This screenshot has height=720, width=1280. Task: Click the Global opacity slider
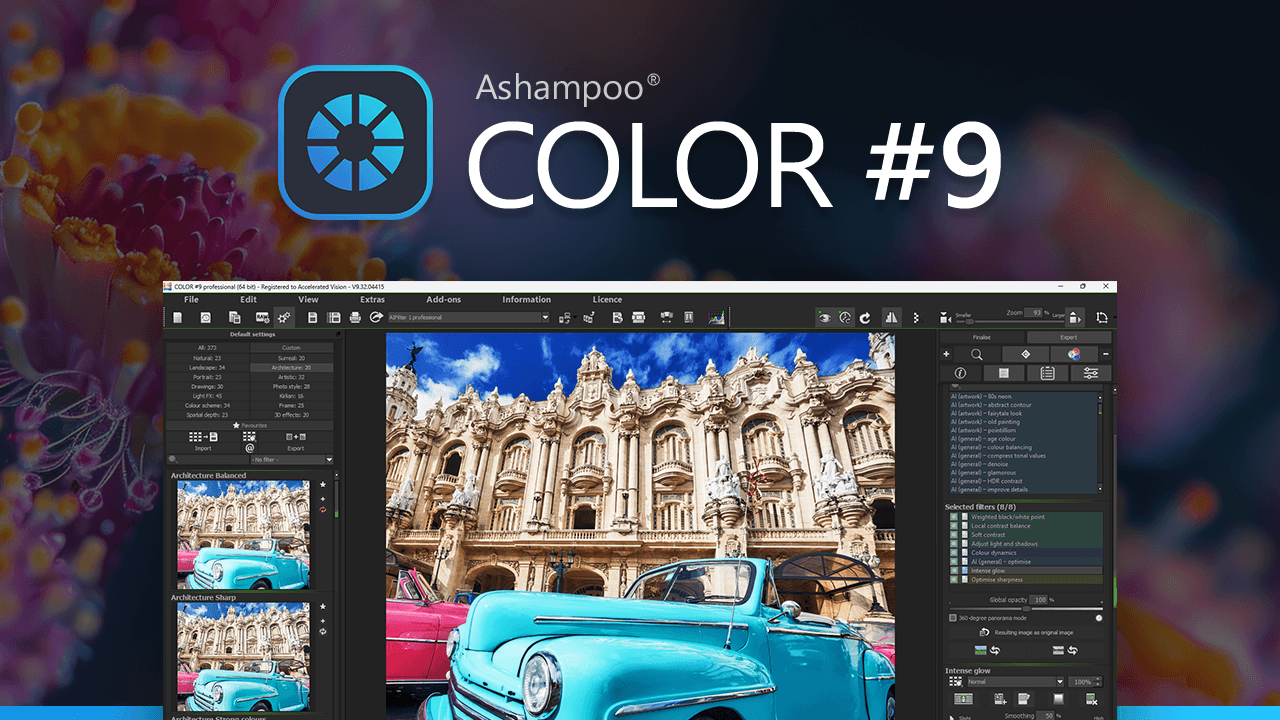click(1025, 608)
